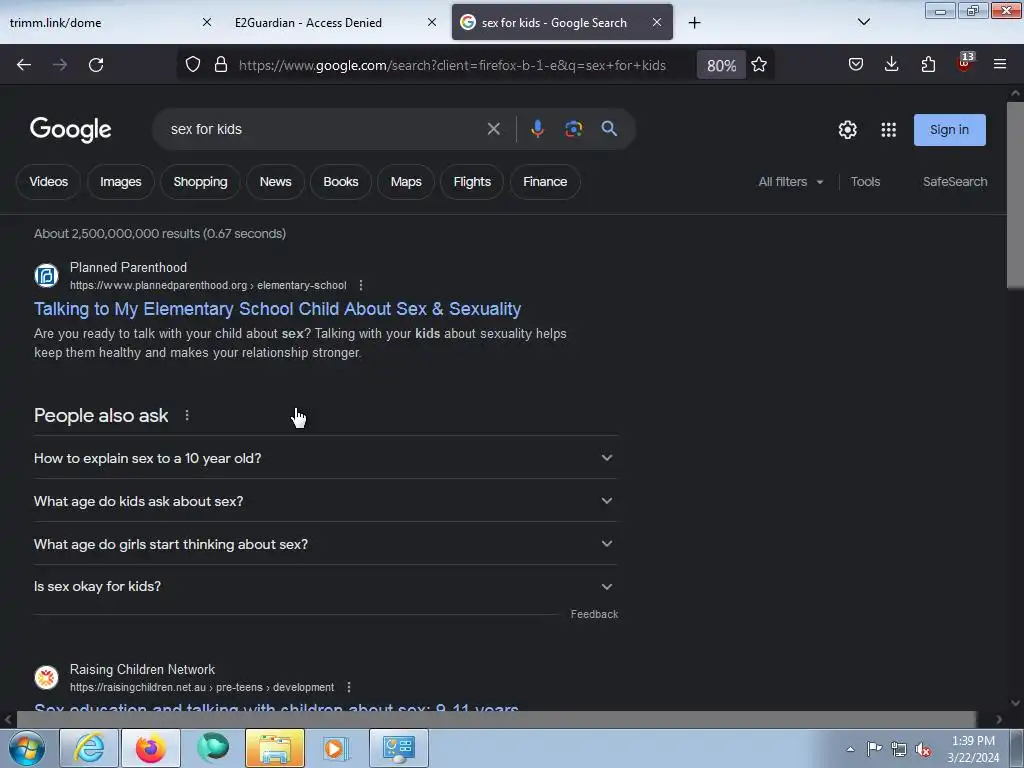Open the Extensions puzzle icon
The image size is (1024, 768).
click(928, 65)
